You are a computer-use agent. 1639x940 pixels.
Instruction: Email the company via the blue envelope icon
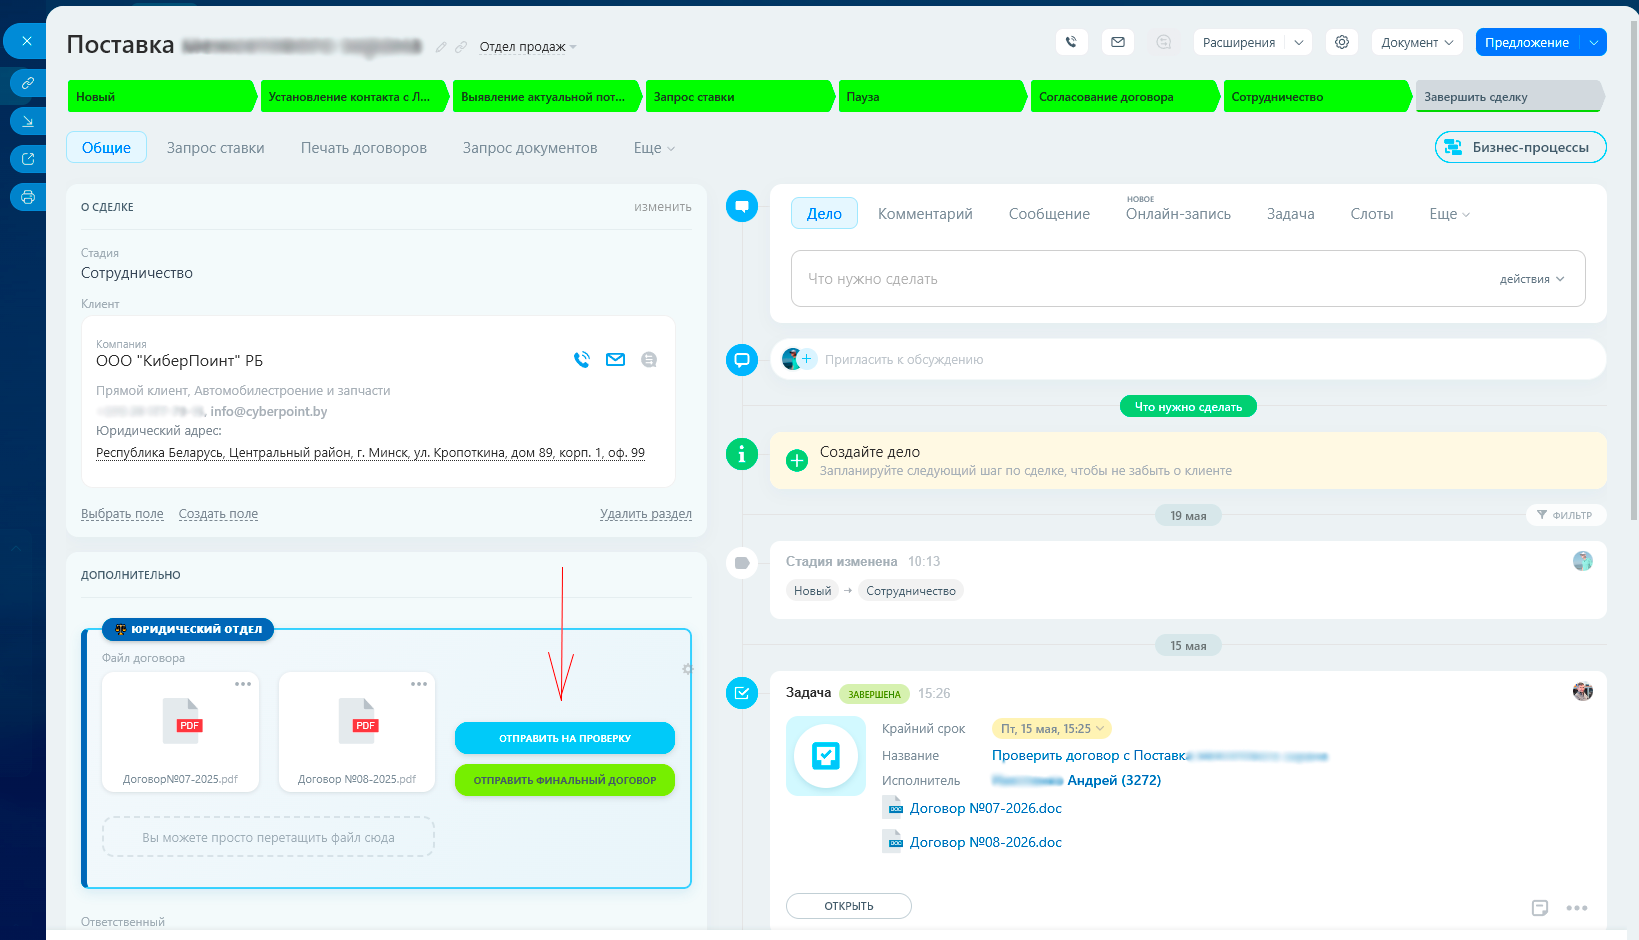click(615, 360)
